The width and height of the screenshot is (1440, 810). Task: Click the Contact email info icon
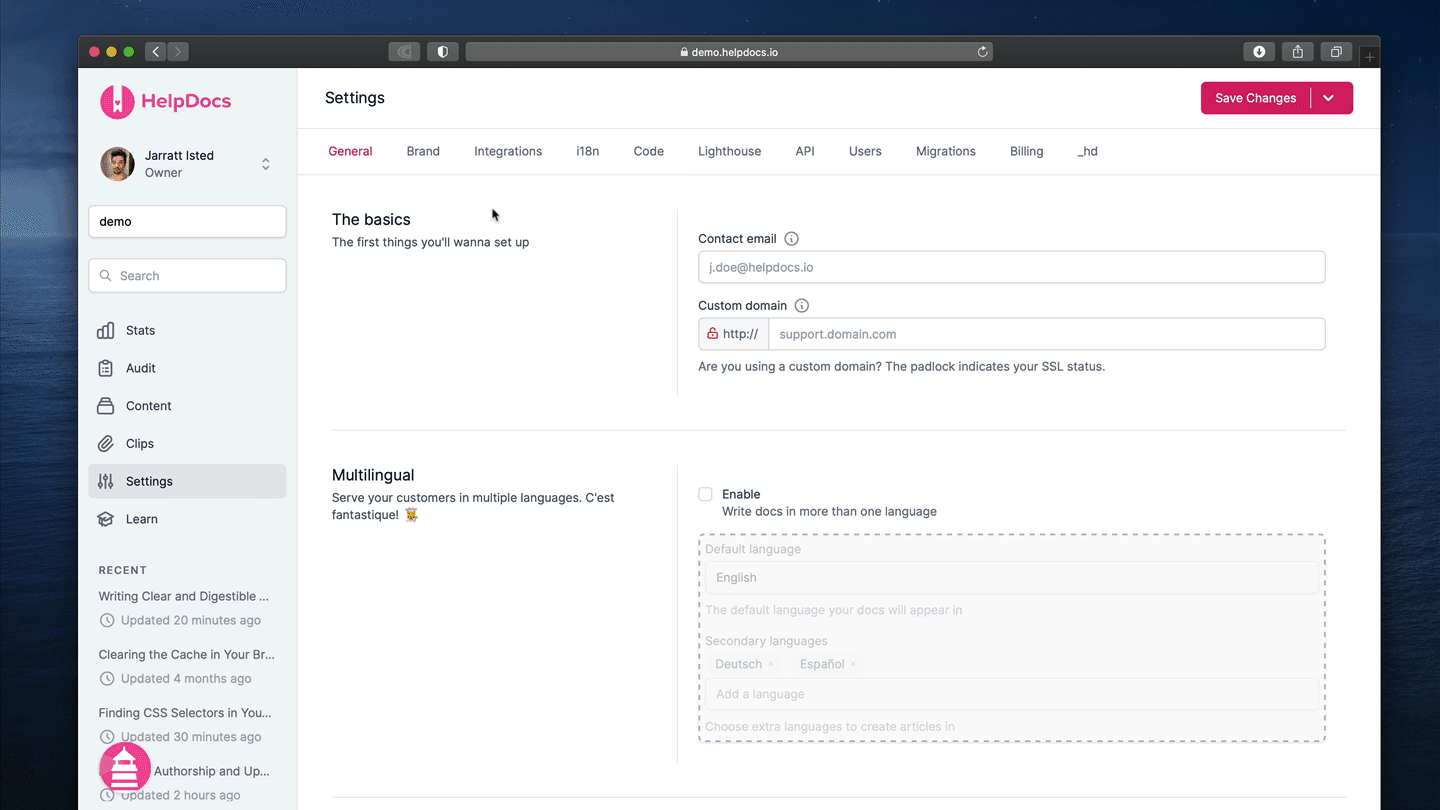pyautogui.click(x=792, y=239)
